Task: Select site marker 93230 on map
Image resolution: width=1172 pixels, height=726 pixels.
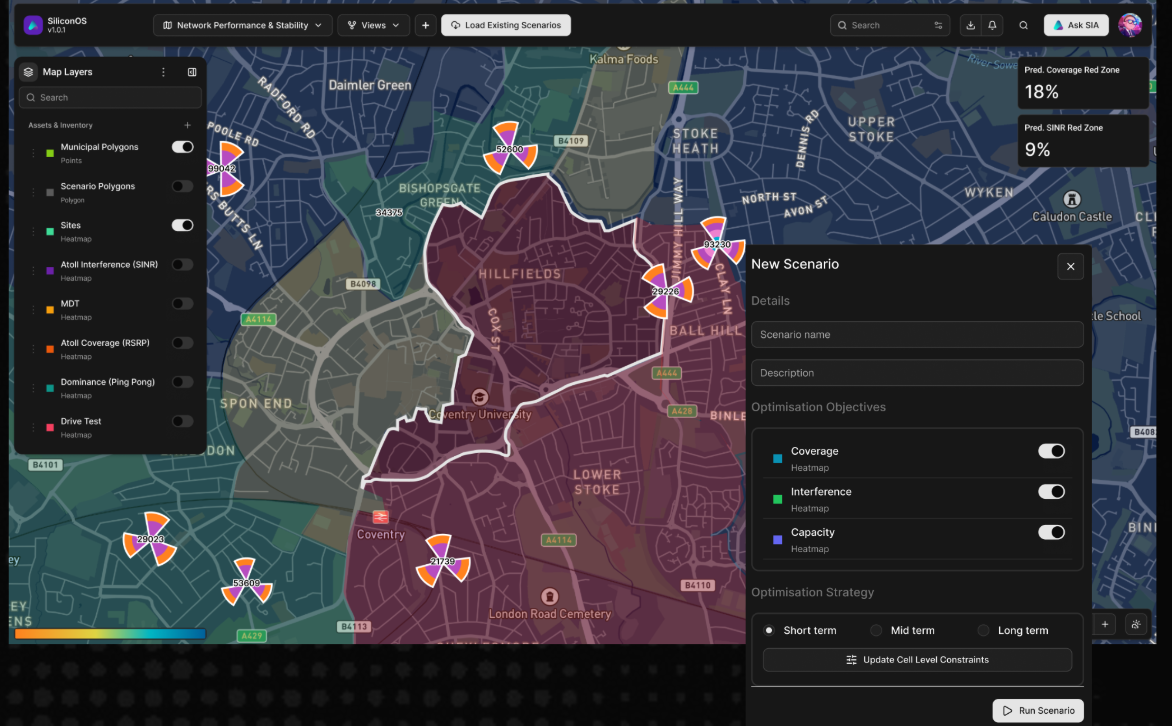Action: click(x=717, y=244)
